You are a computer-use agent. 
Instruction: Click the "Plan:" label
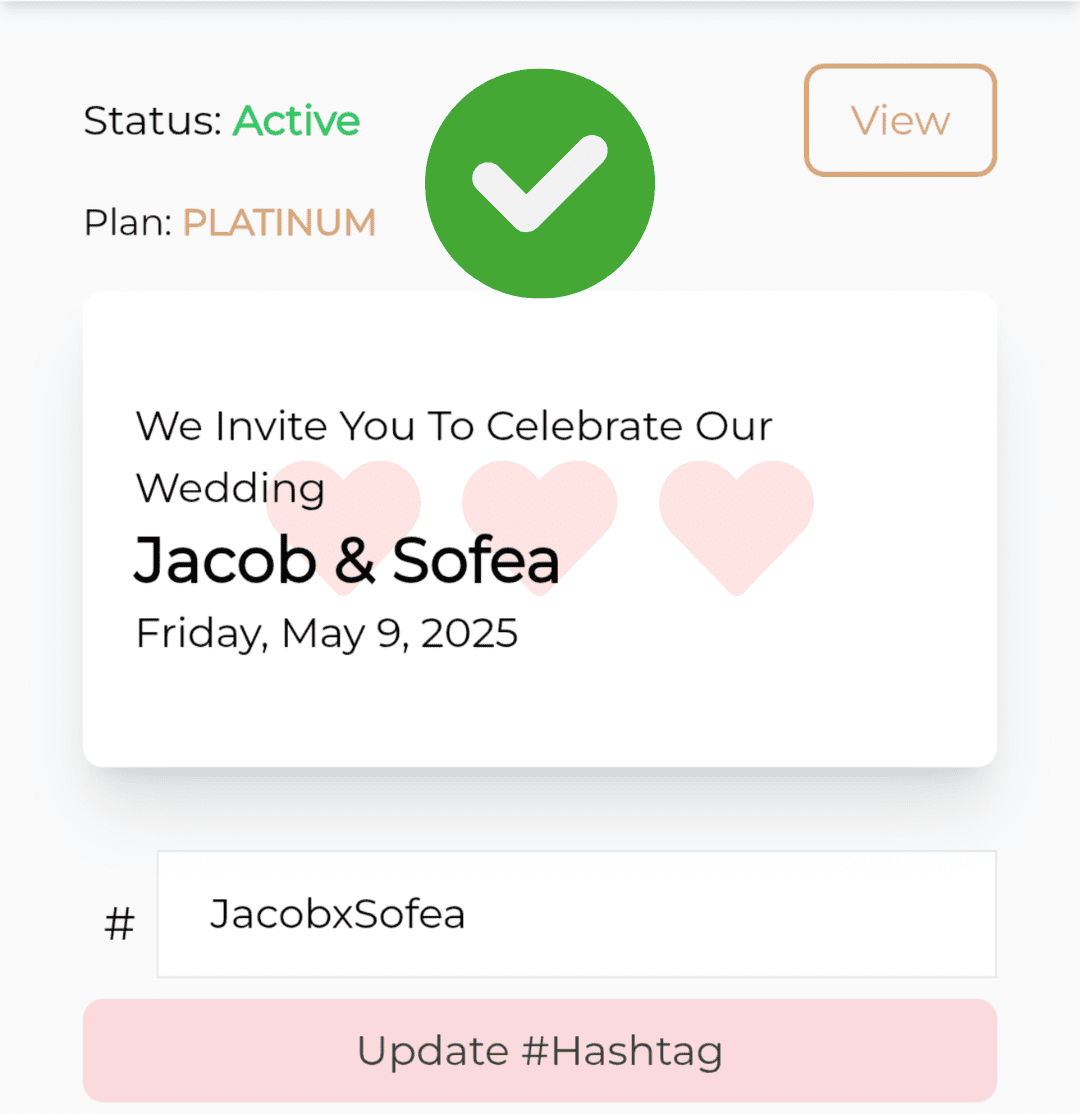(x=128, y=222)
